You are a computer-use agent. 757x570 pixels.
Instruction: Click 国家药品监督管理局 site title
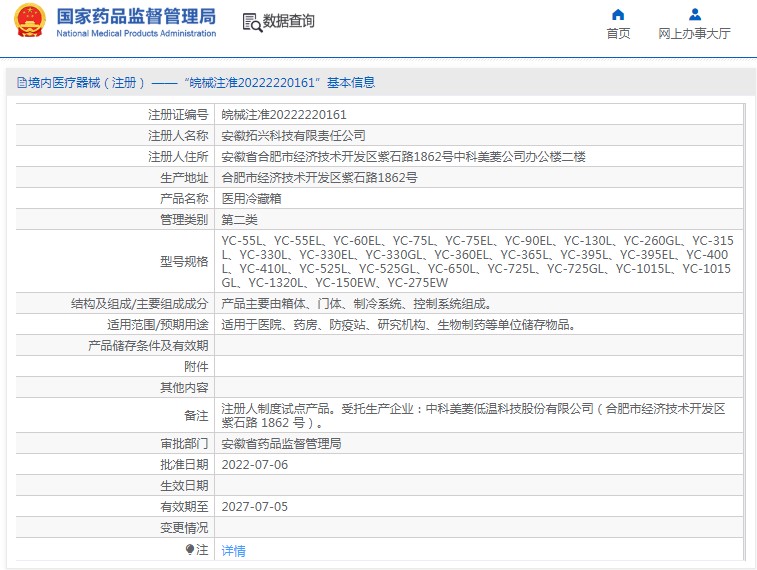click(136, 16)
